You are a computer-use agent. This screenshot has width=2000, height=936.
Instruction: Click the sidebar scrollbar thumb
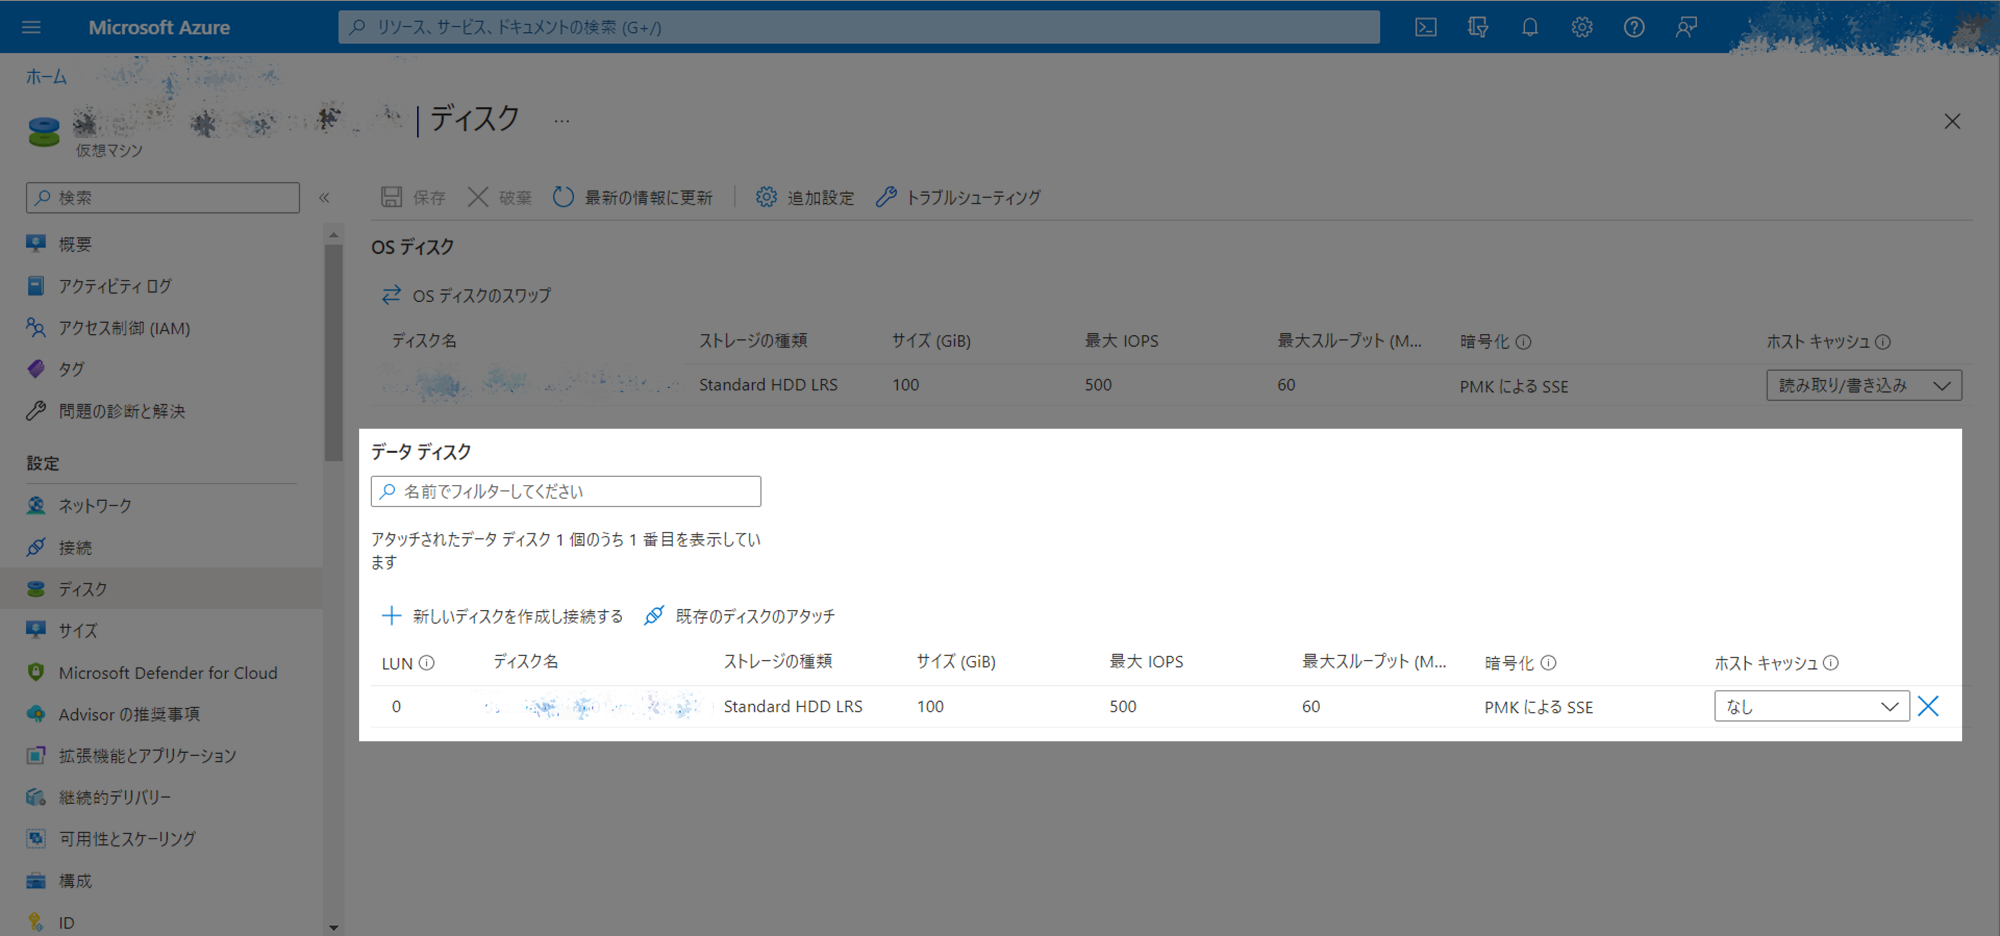334,352
